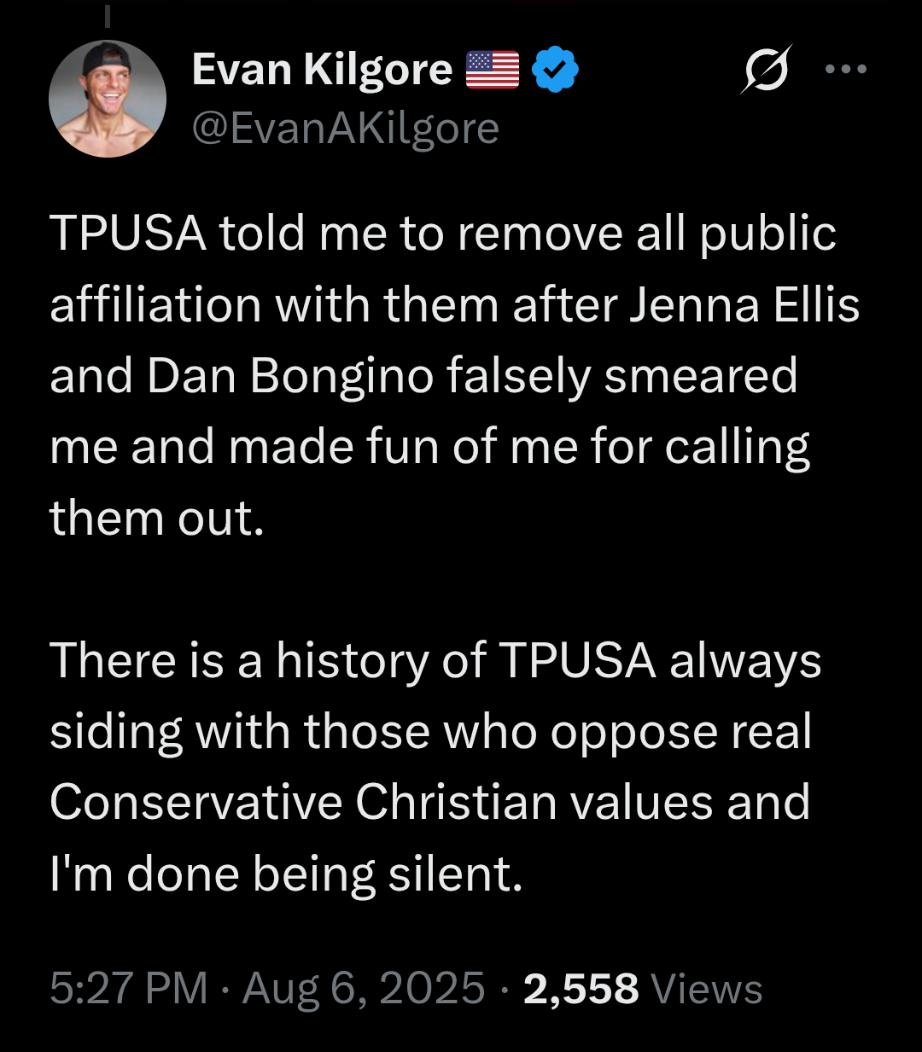Open the @EvanAKilgore handle link
Viewport: 922px width, 1052px height.
coord(344,128)
